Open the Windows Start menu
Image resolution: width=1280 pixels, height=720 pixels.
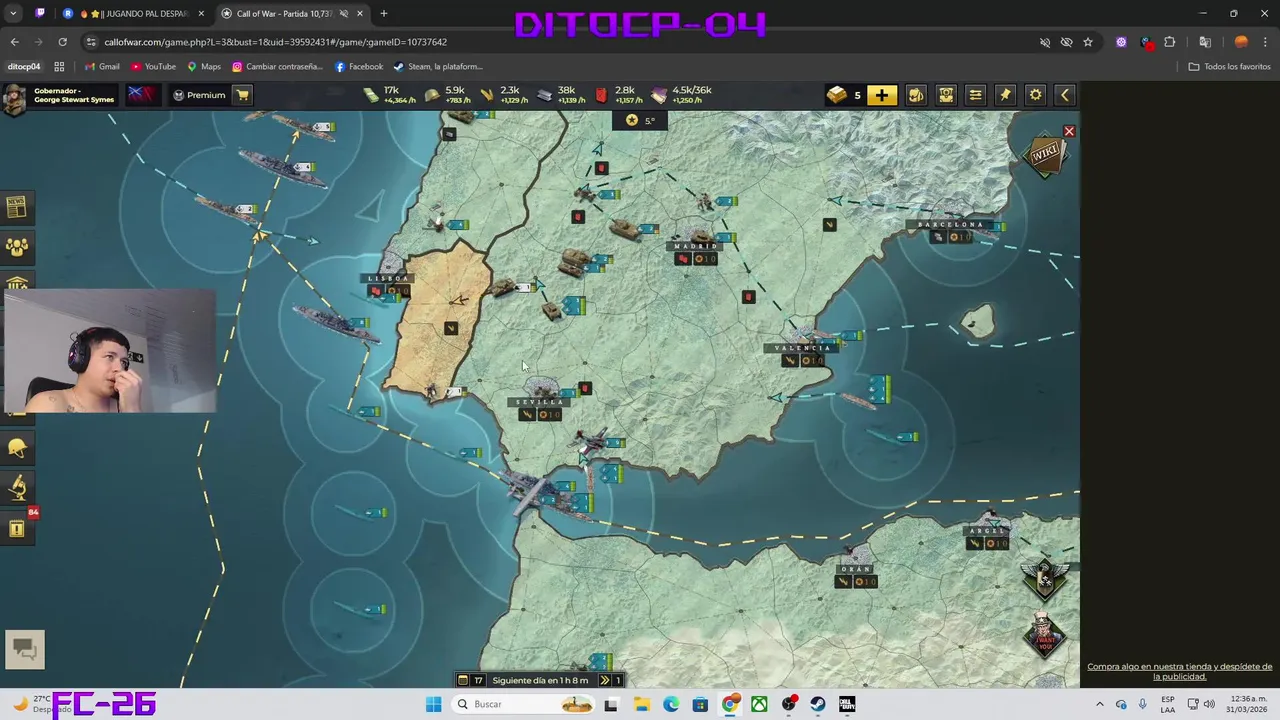[433, 704]
